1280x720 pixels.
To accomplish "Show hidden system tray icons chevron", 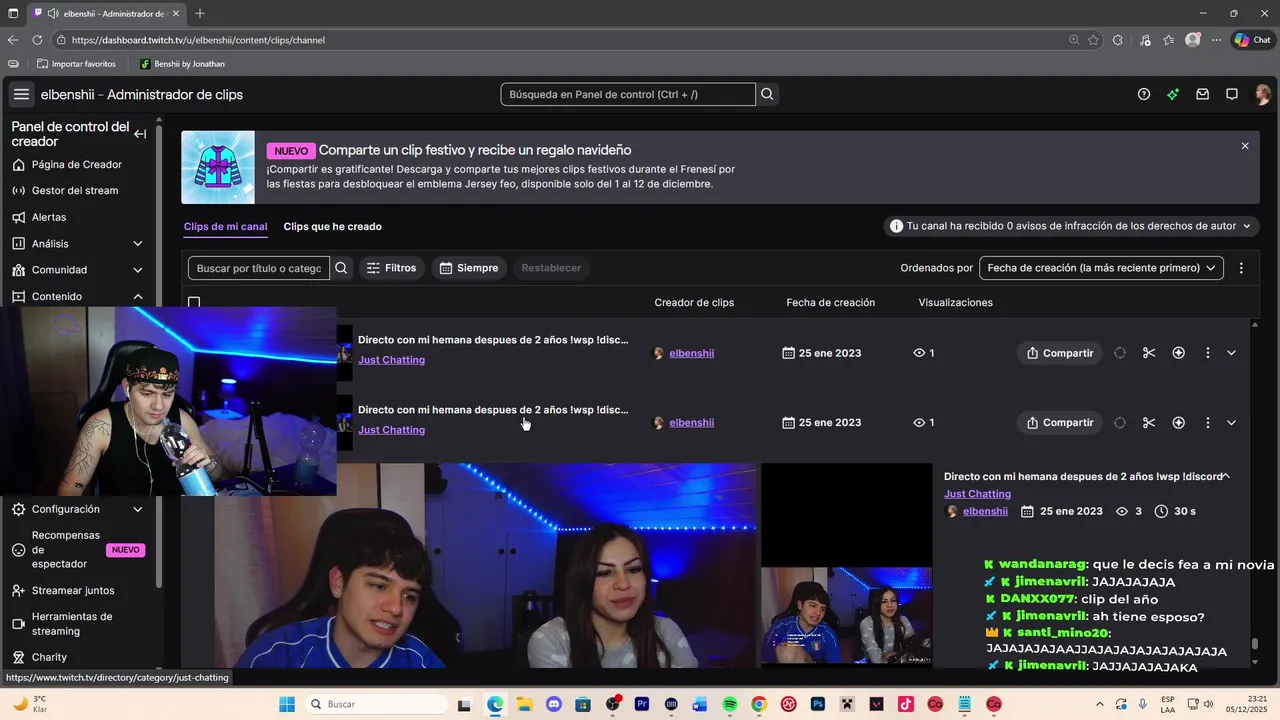I will (x=1100, y=704).
